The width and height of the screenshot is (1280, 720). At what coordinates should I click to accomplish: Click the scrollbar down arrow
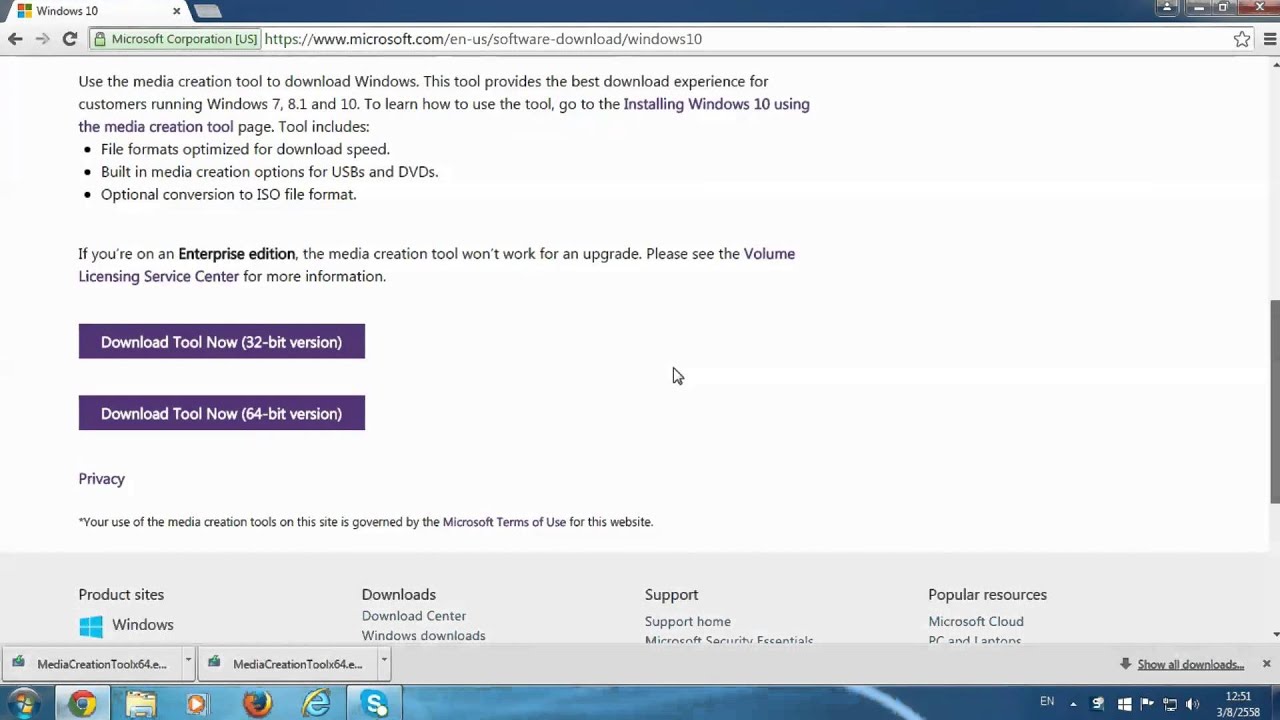(x=1274, y=635)
